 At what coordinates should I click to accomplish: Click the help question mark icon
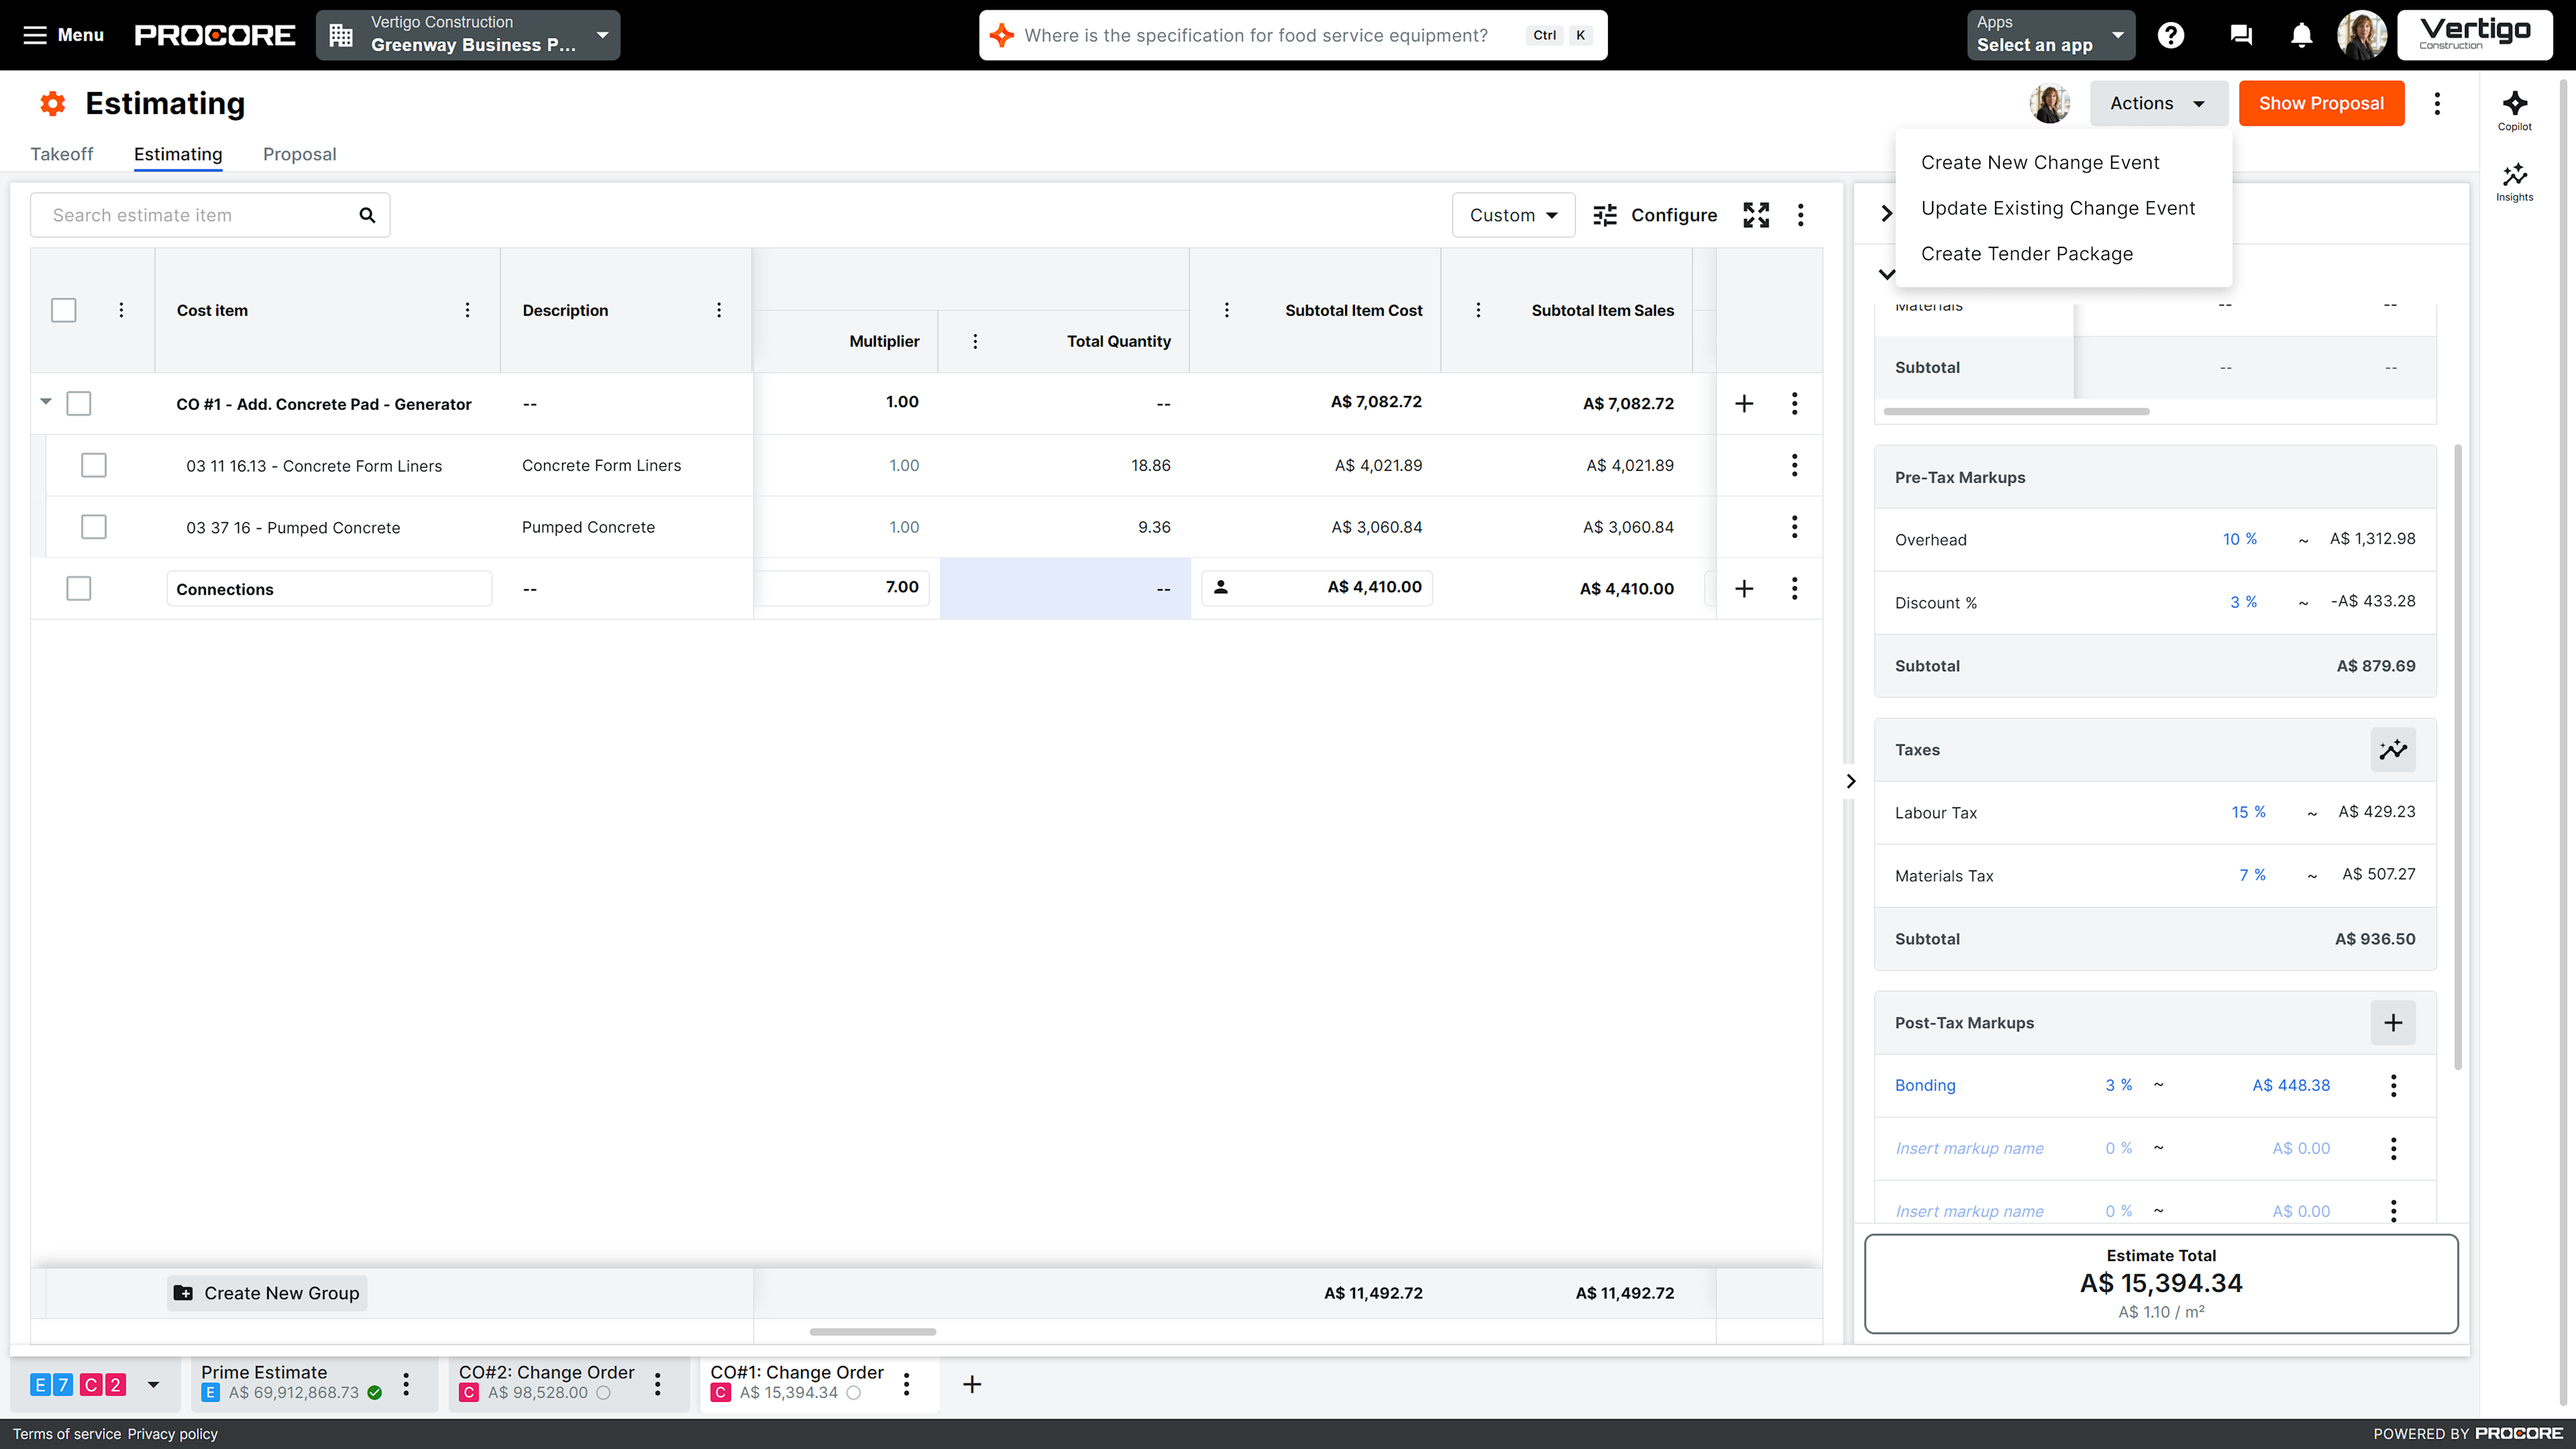(x=2171, y=34)
